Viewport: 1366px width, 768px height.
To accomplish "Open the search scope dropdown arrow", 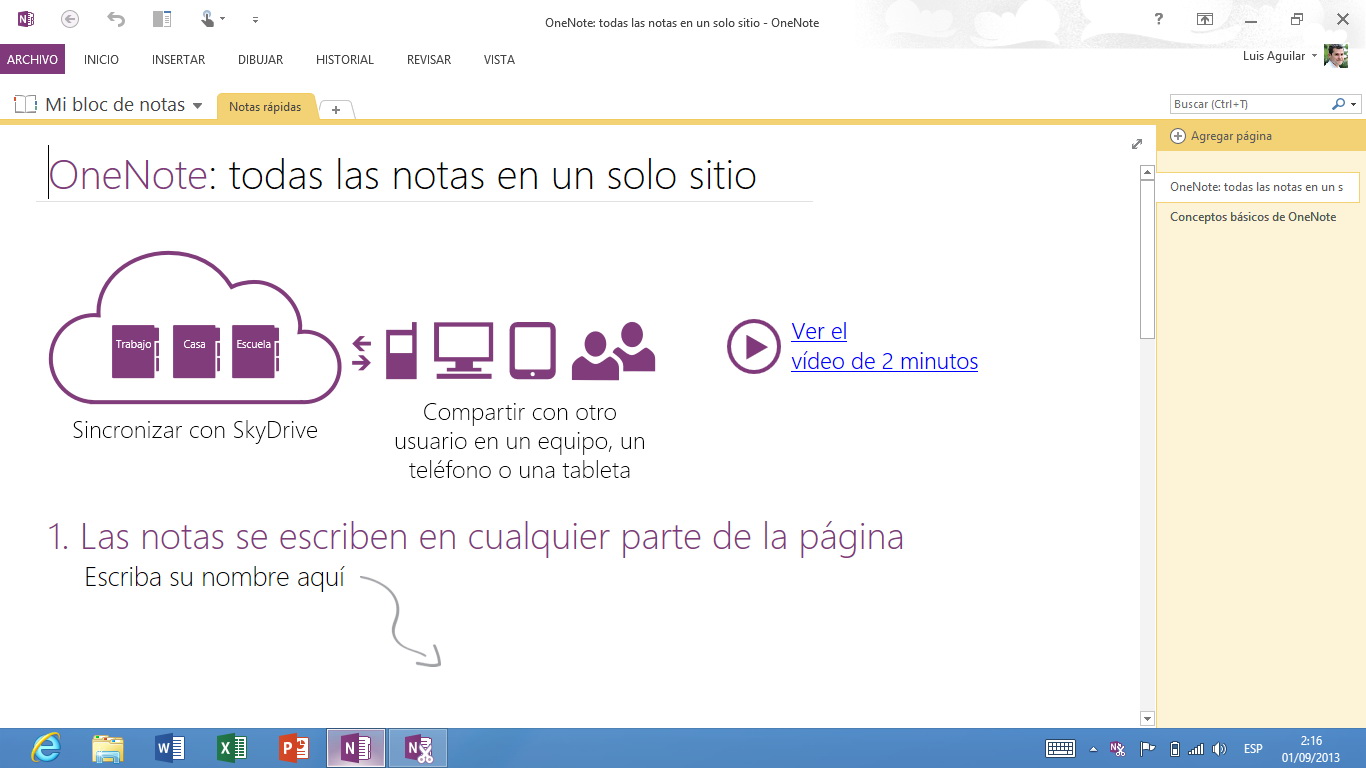I will point(1354,104).
